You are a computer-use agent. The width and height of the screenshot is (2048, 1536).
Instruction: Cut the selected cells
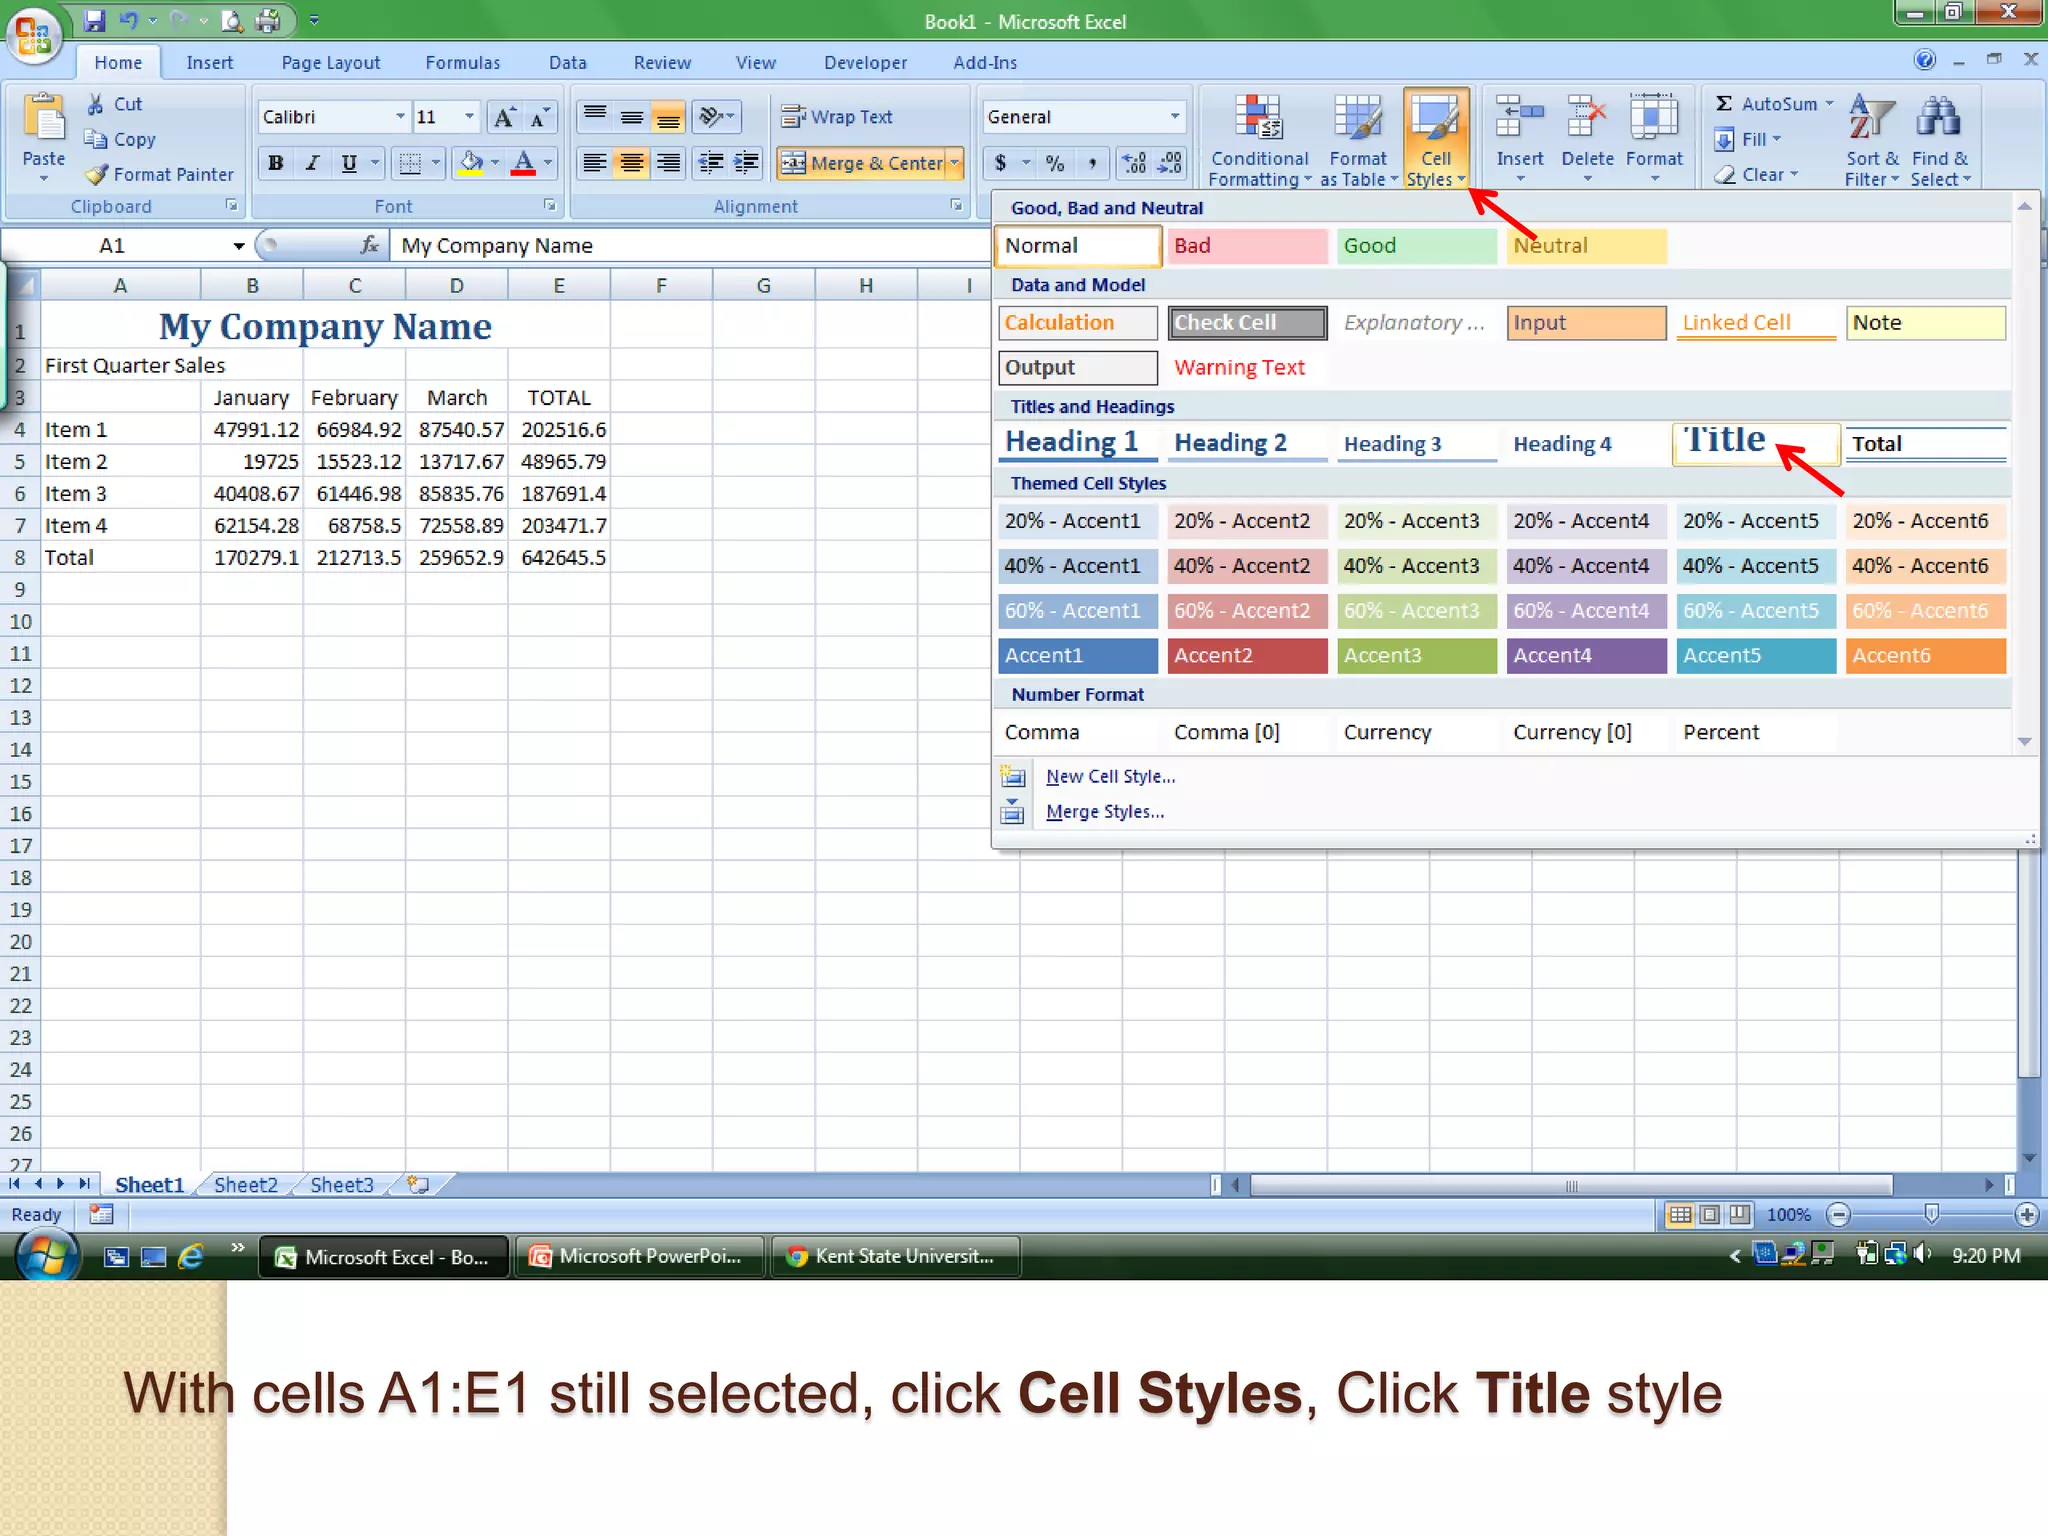(114, 104)
